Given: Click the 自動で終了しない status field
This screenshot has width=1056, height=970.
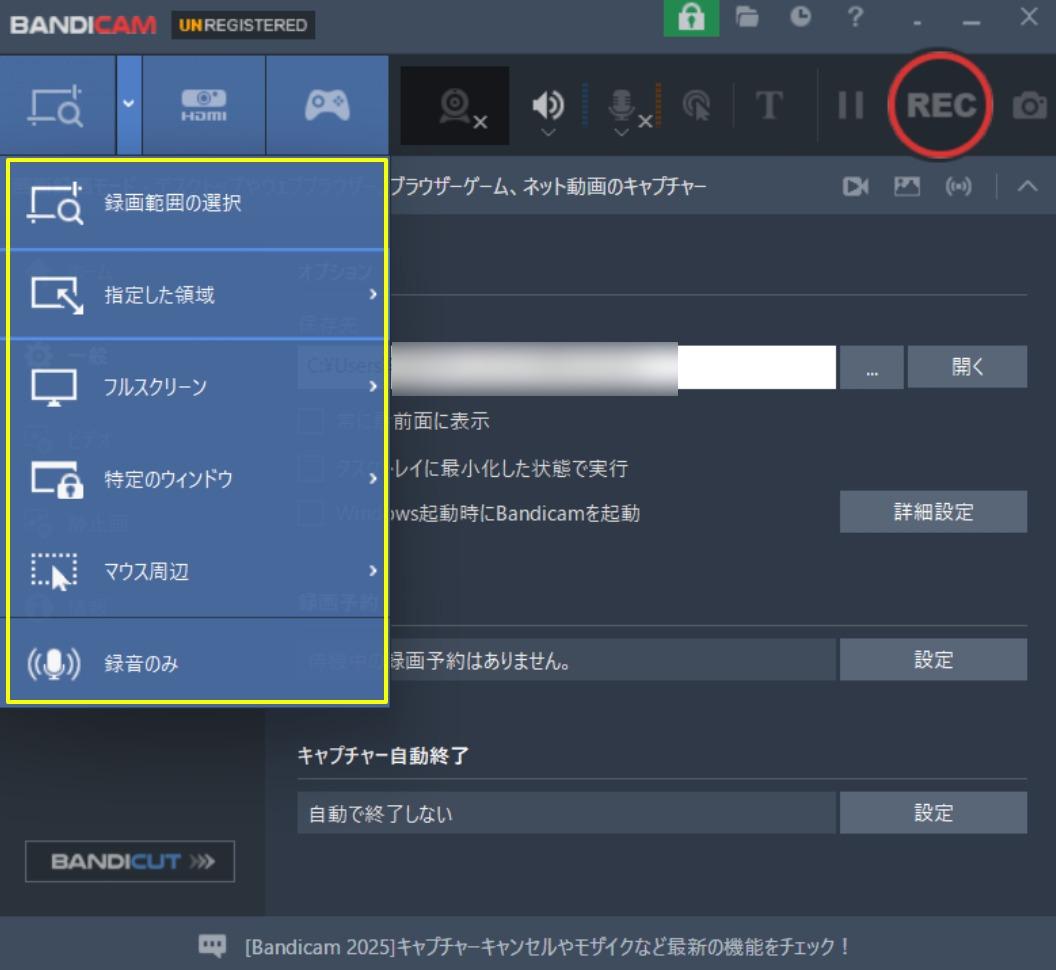Looking at the screenshot, I should pyautogui.click(x=566, y=812).
